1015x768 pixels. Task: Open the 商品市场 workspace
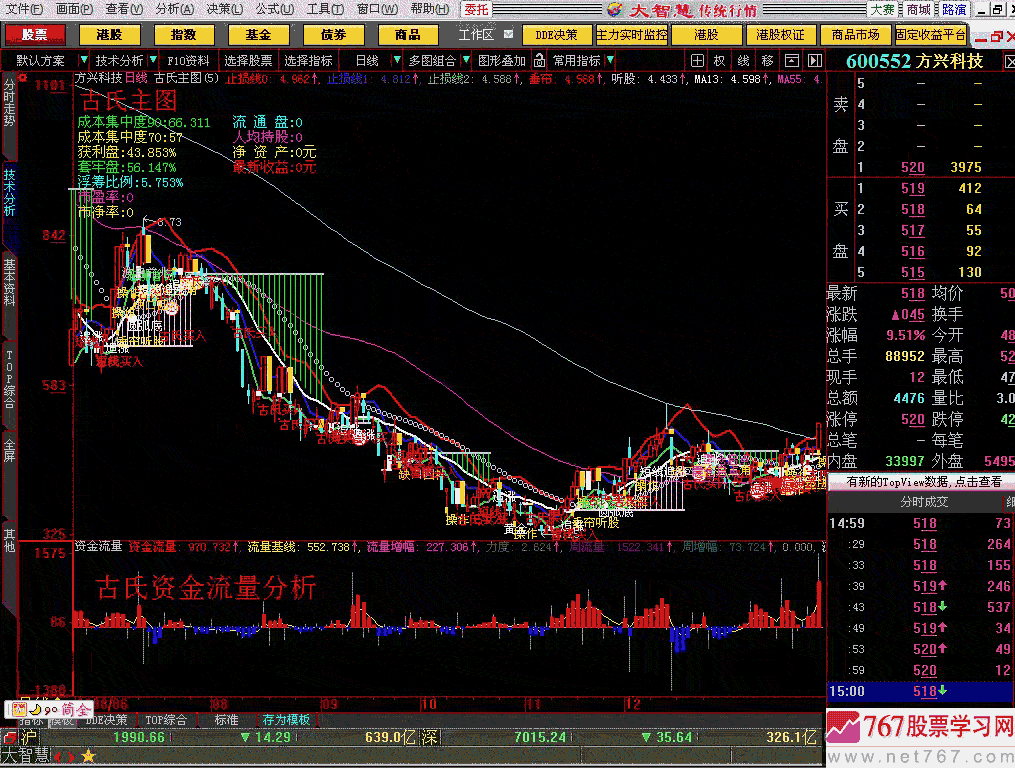click(x=855, y=34)
